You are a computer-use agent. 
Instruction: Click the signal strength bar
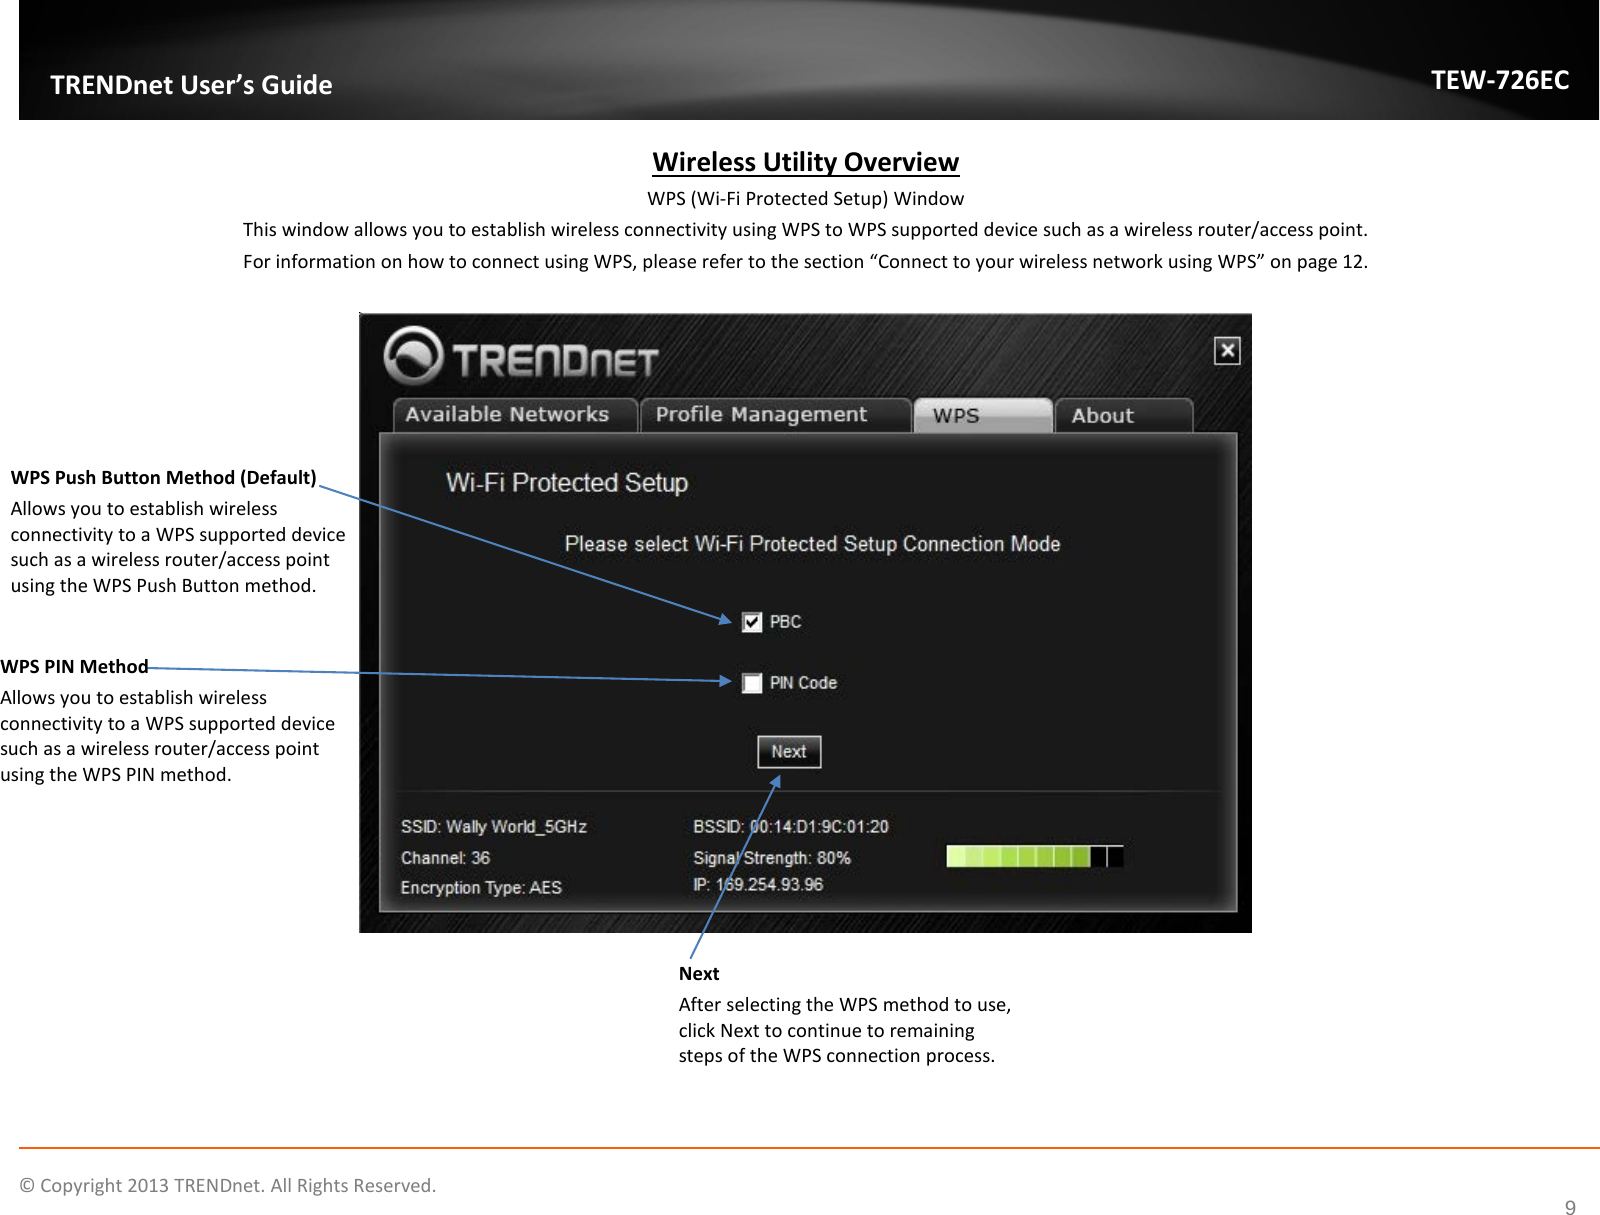pos(1035,856)
